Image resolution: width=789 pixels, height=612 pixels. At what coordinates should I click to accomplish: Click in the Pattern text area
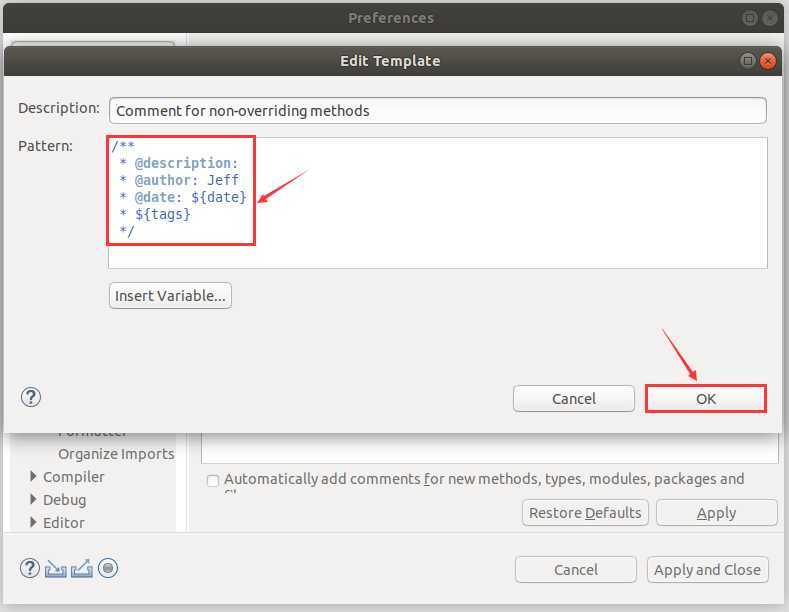437,203
